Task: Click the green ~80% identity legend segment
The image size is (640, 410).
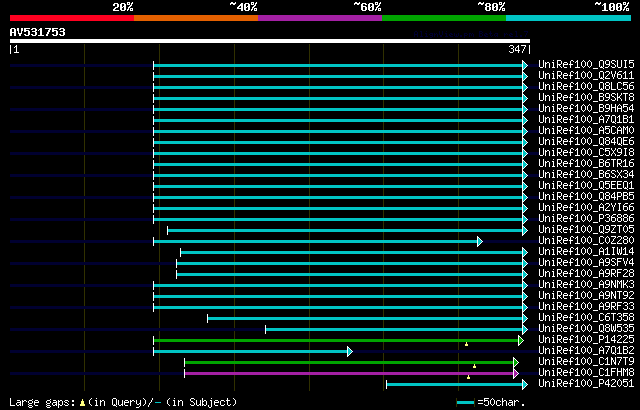Action: pyautogui.click(x=444, y=18)
